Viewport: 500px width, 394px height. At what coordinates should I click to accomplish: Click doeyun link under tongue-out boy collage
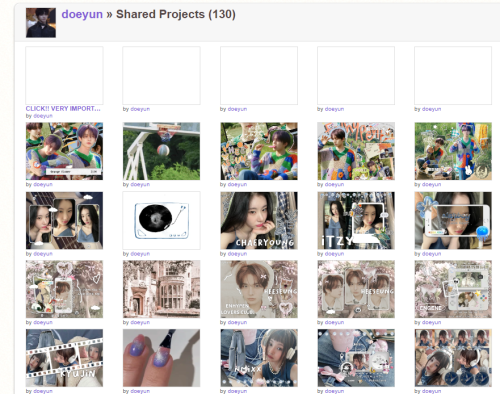point(237,184)
